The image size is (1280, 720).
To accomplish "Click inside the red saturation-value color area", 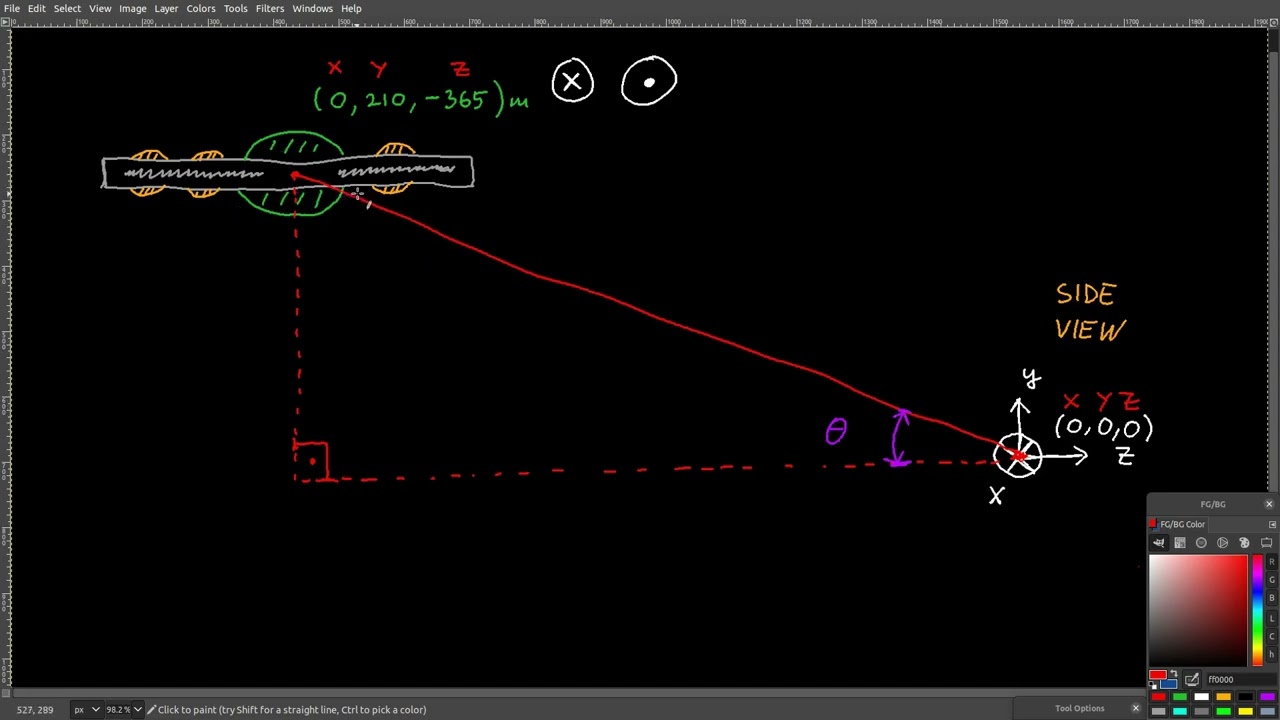I will click(x=1199, y=610).
